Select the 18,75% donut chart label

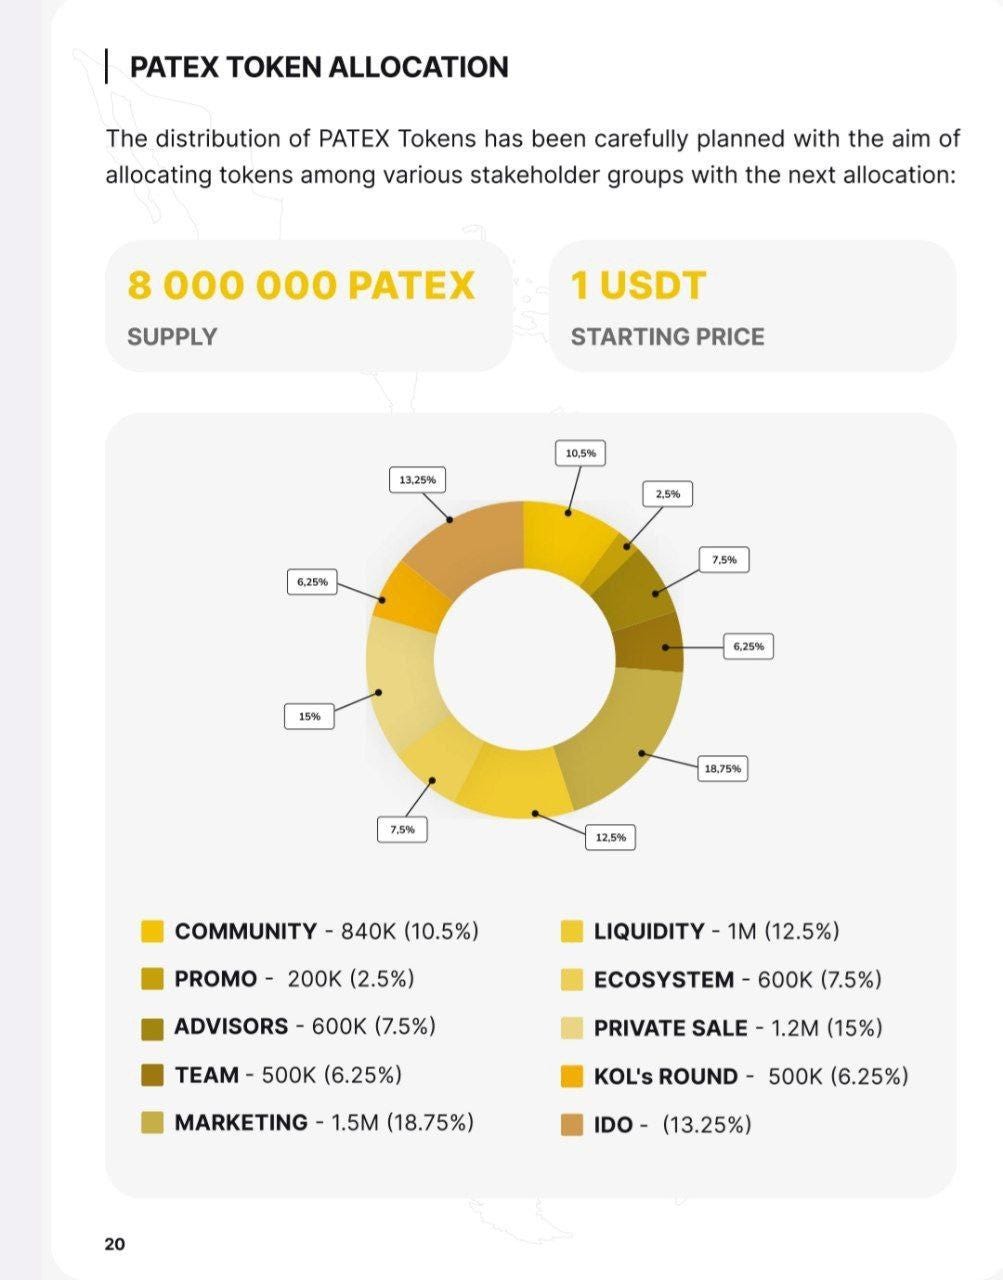click(723, 769)
